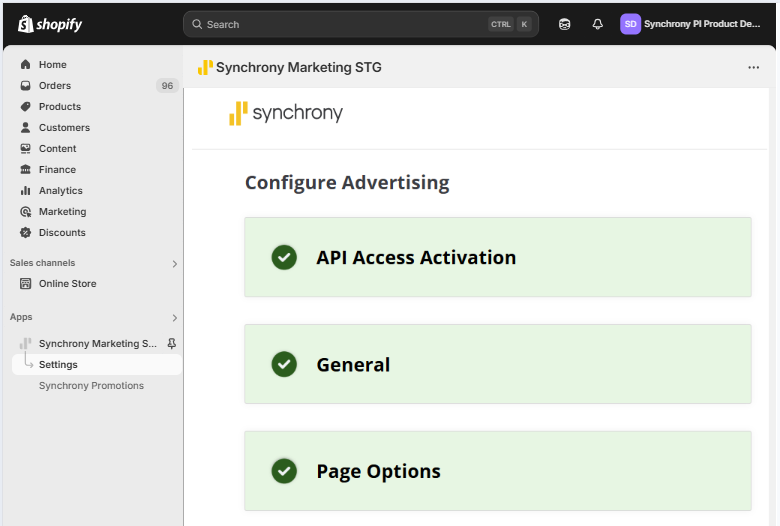This screenshot has width=780, height=526.
Task: Click the Synchrony logo in page header
Action: click(285, 113)
